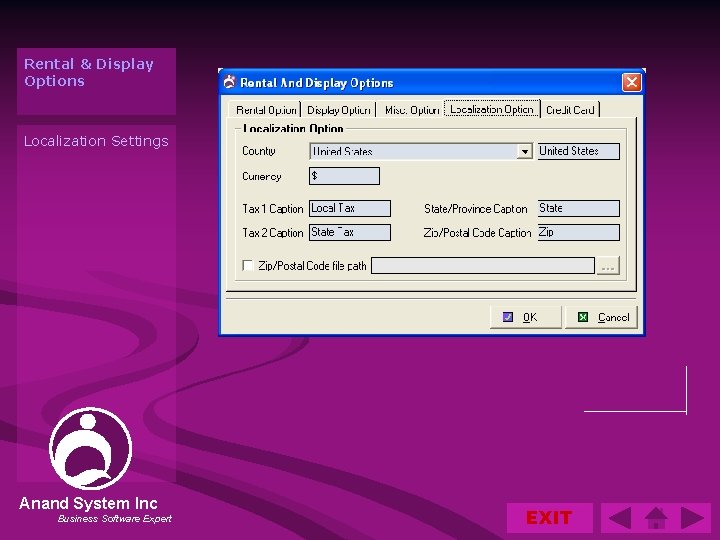Select the Localization Option tab
The width and height of the screenshot is (720, 540).
pyautogui.click(x=492, y=109)
